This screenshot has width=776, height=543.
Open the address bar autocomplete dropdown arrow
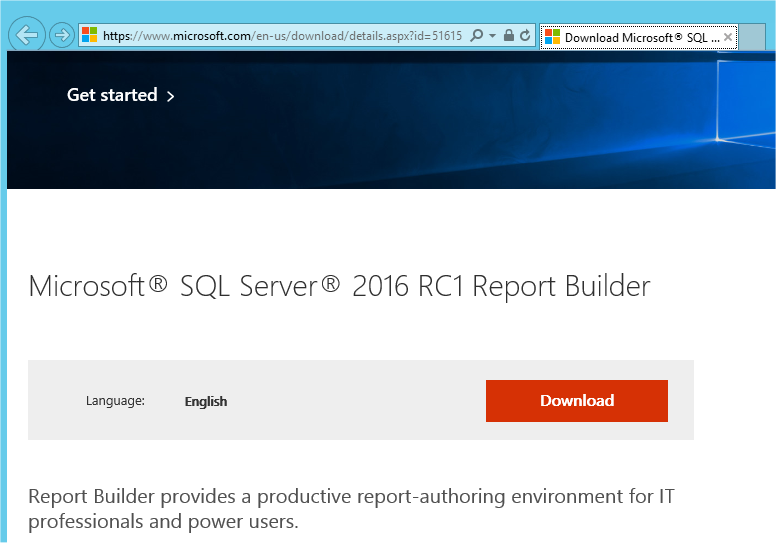click(492, 36)
